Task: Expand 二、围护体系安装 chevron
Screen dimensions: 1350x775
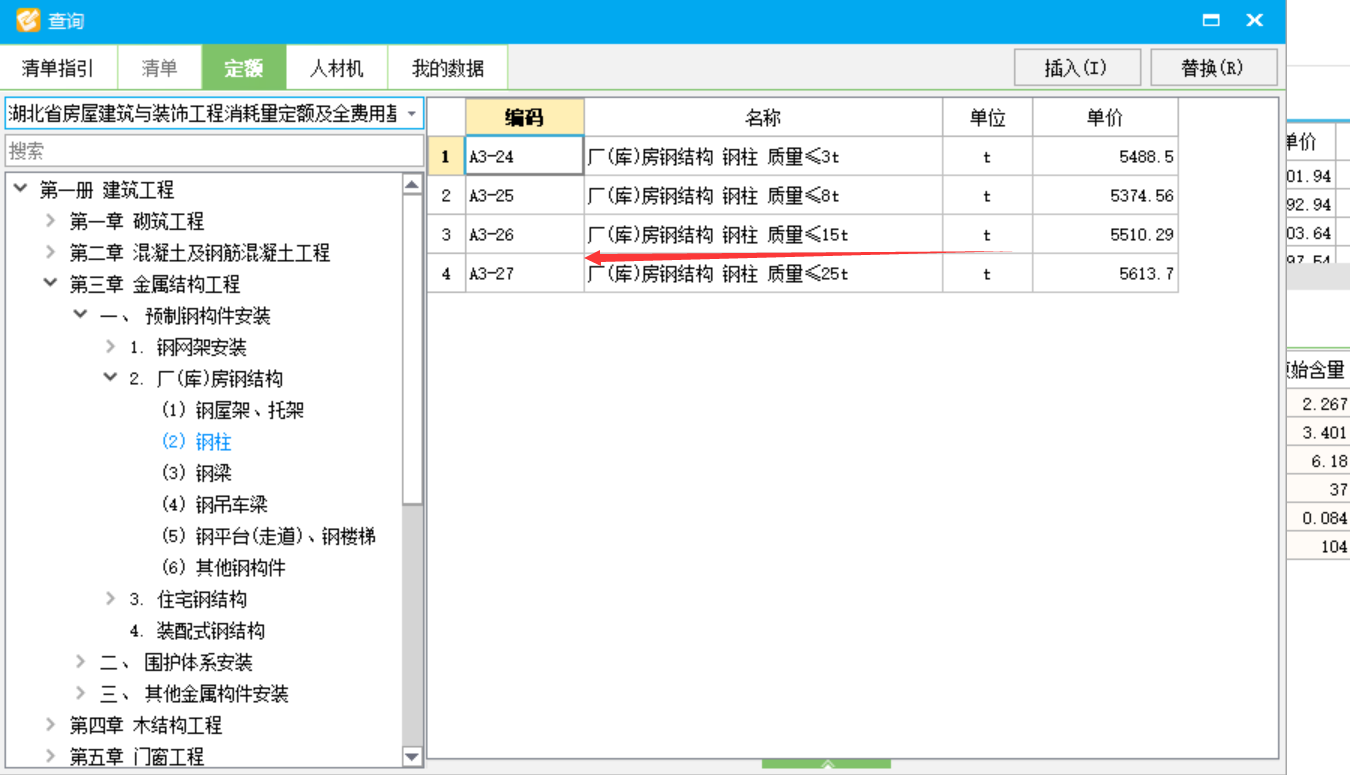Action: [x=80, y=662]
